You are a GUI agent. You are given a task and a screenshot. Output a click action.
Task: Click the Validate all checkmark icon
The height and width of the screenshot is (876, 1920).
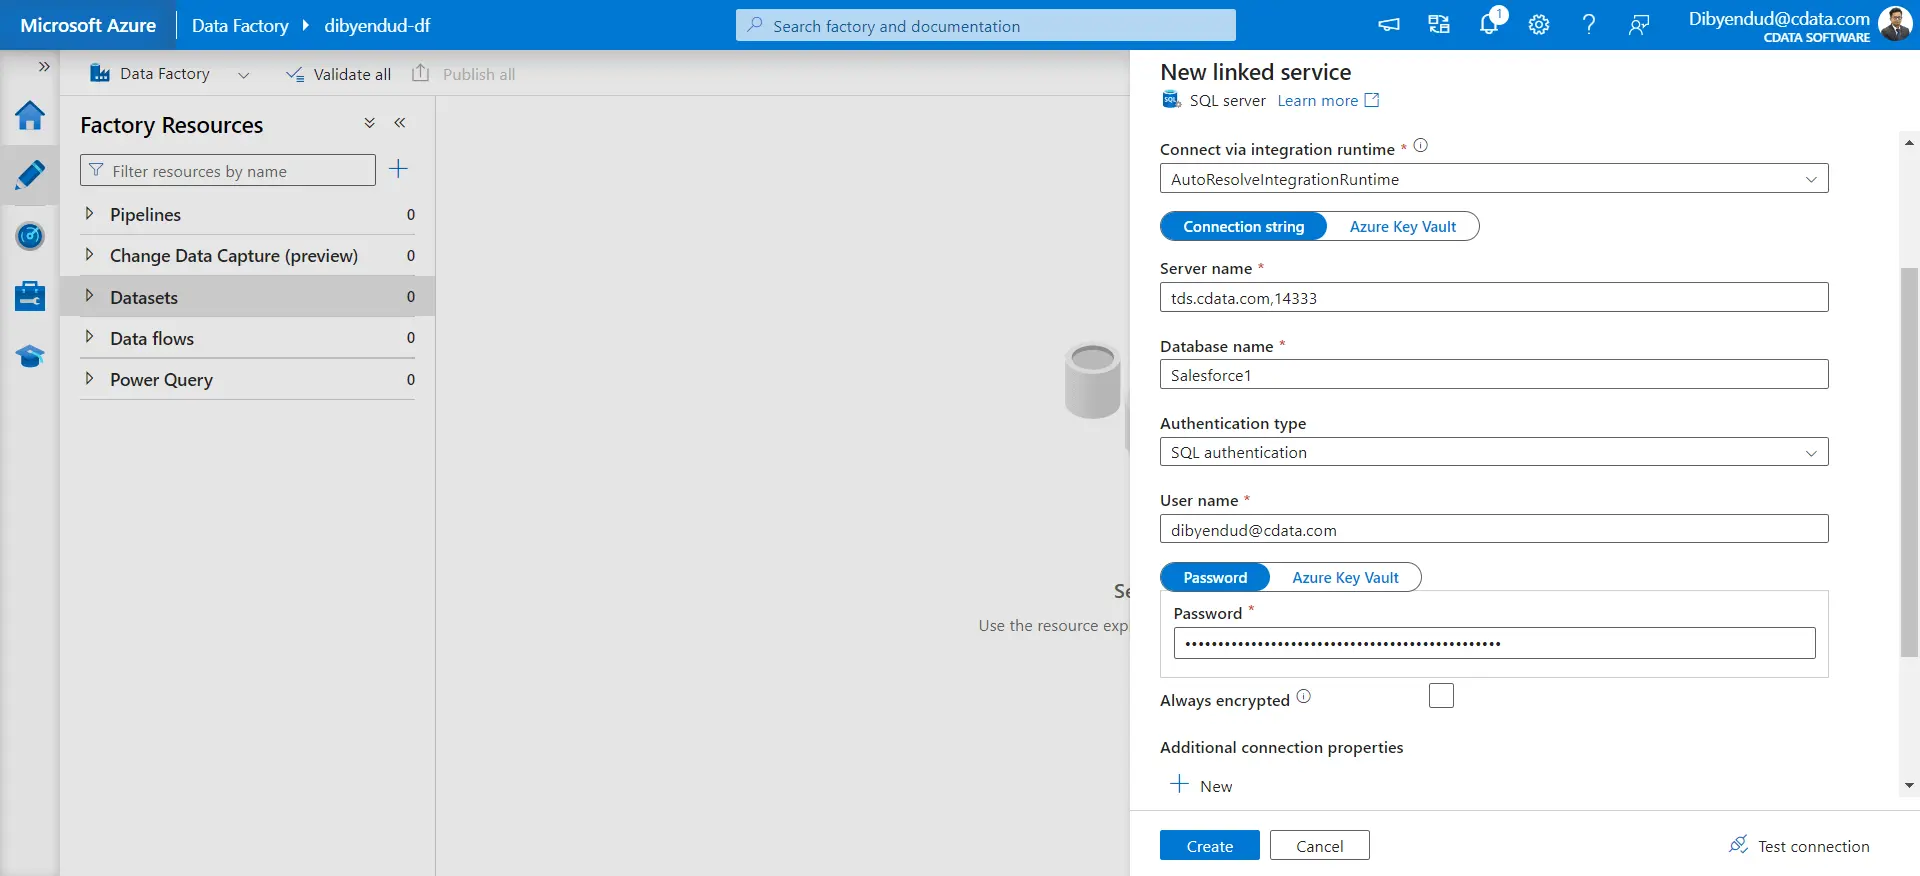[x=295, y=74]
